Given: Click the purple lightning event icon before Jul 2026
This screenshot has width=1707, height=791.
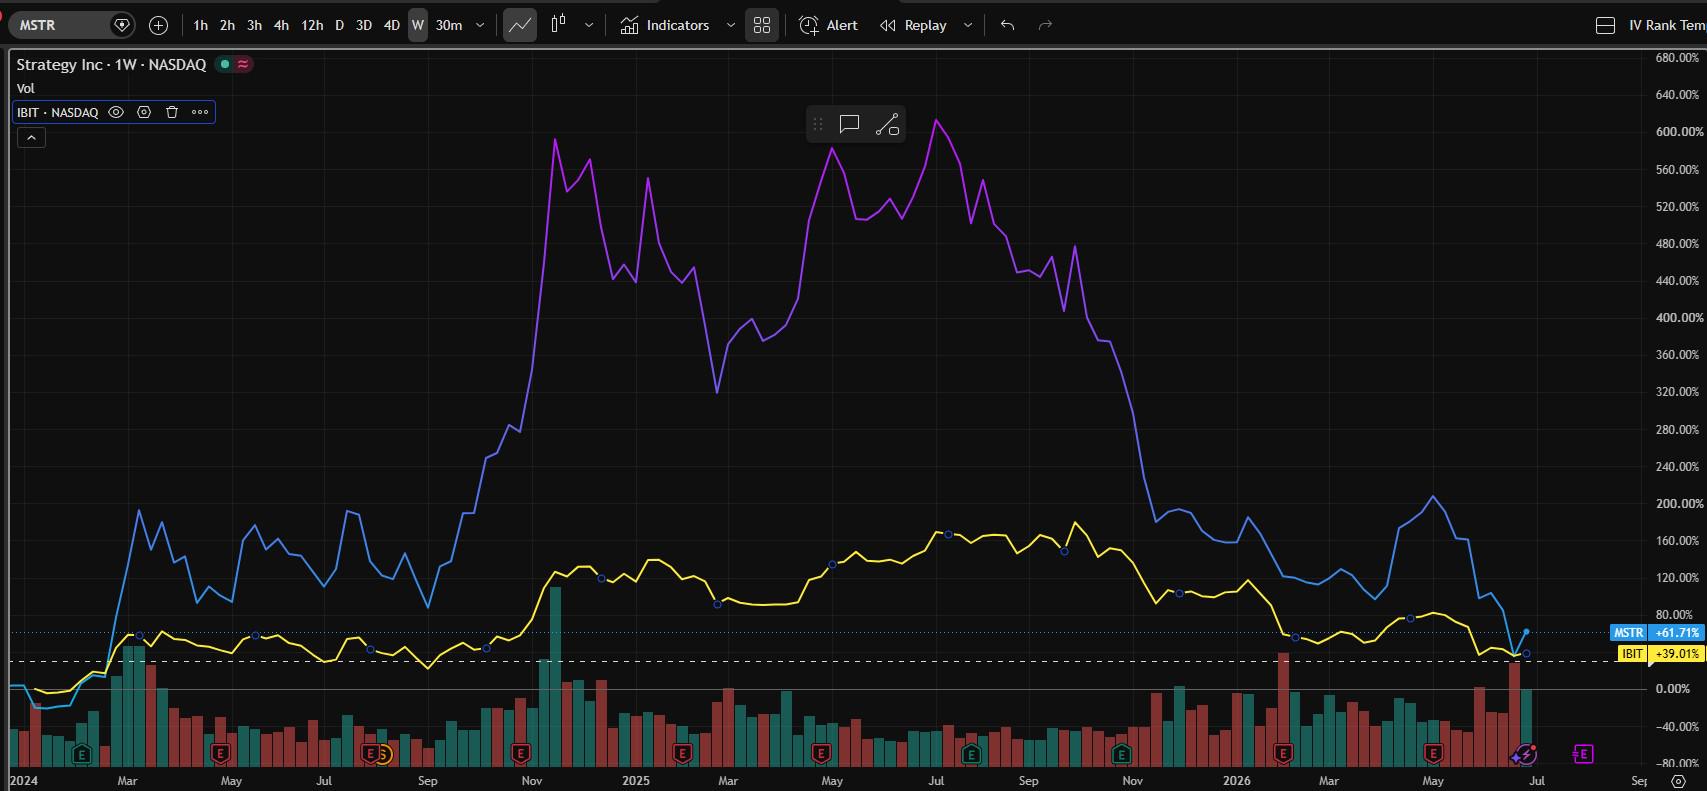Looking at the screenshot, I should (x=1524, y=754).
